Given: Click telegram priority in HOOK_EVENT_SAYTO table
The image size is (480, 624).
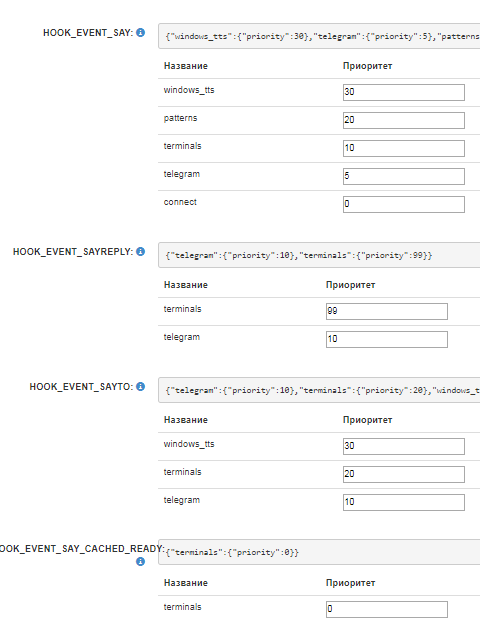Looking at the screenshot, I should pos(404,502).
